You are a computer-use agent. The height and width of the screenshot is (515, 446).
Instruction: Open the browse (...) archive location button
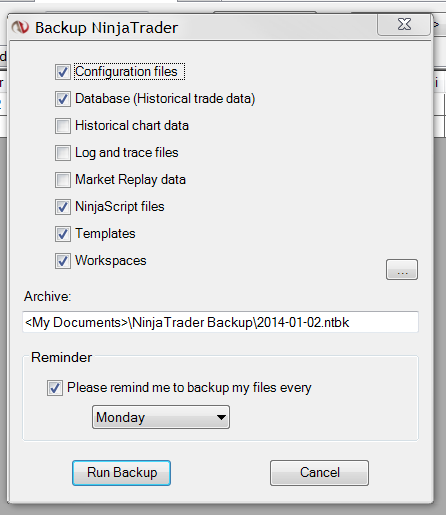click(x=402, y=269)
